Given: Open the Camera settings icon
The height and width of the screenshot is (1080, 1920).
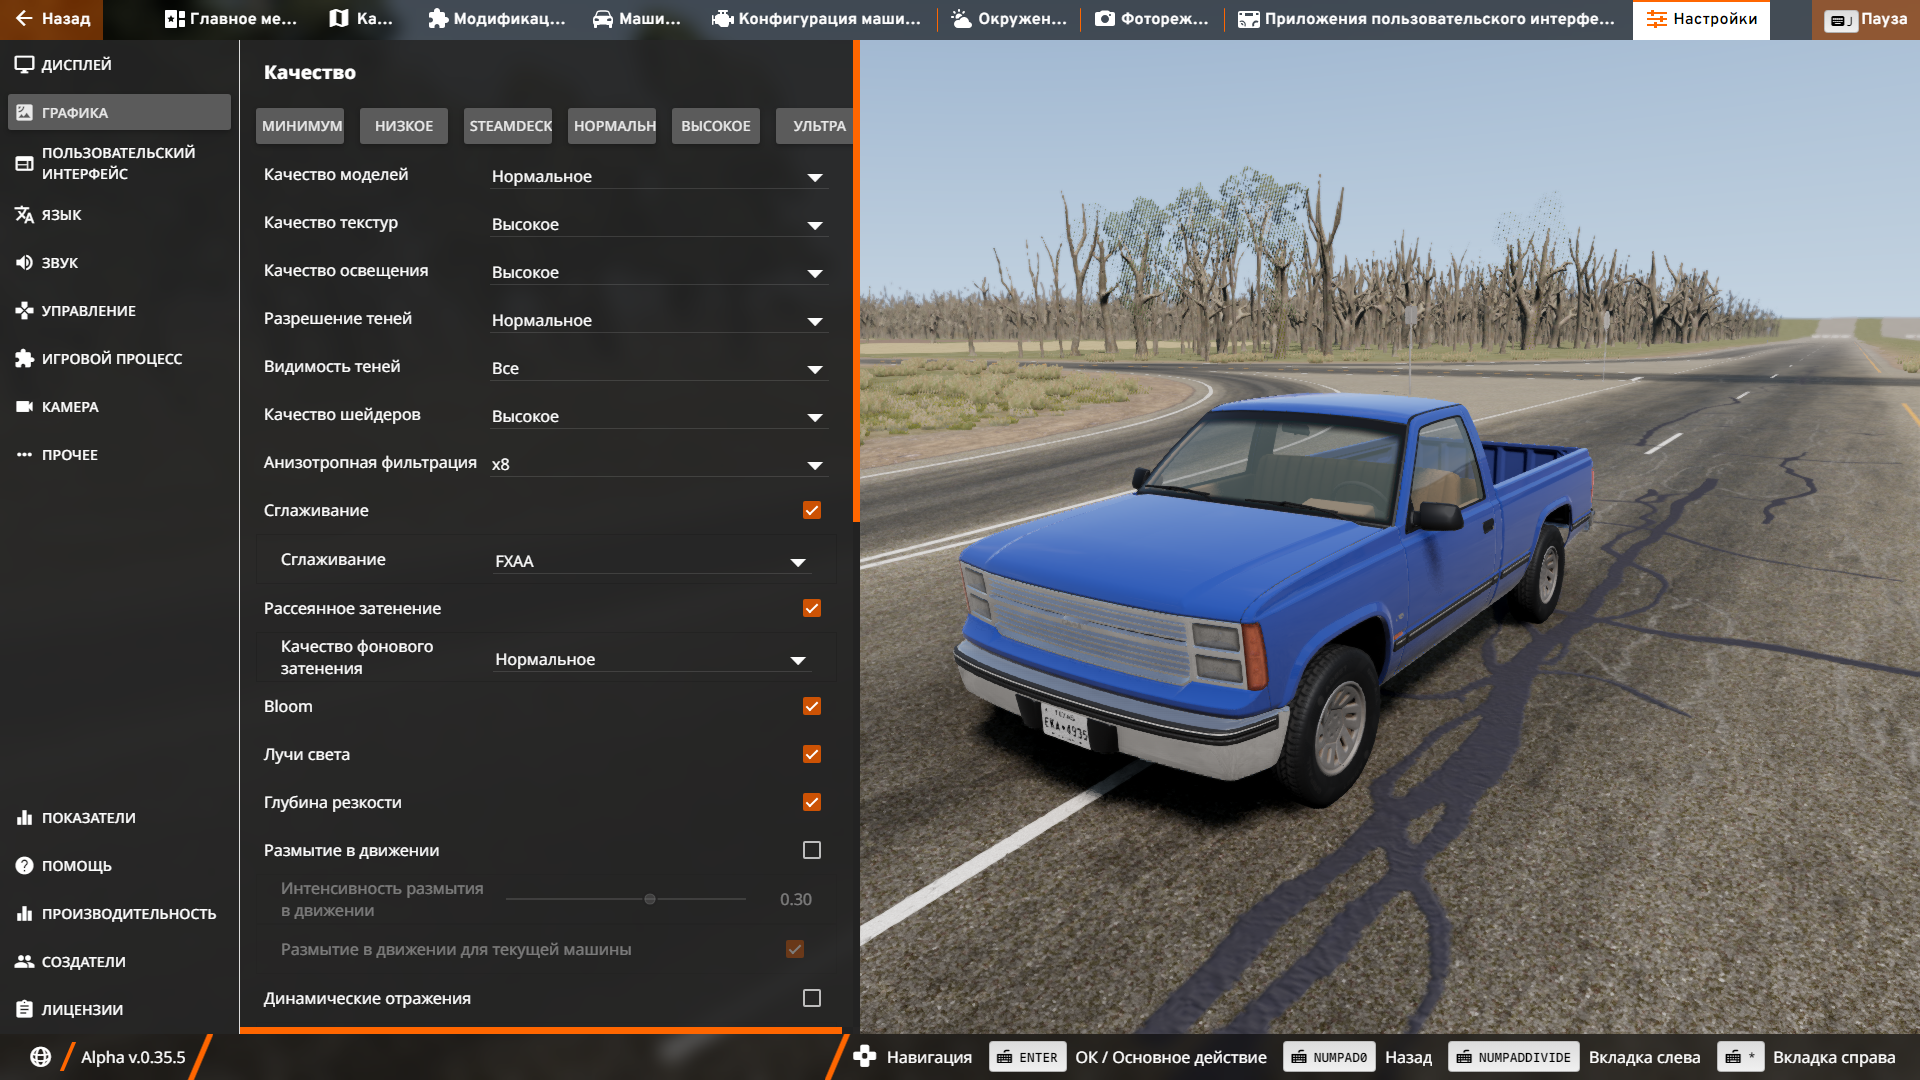Looking at the screenshot, I should pyautogui.click(x=24, y=407).
